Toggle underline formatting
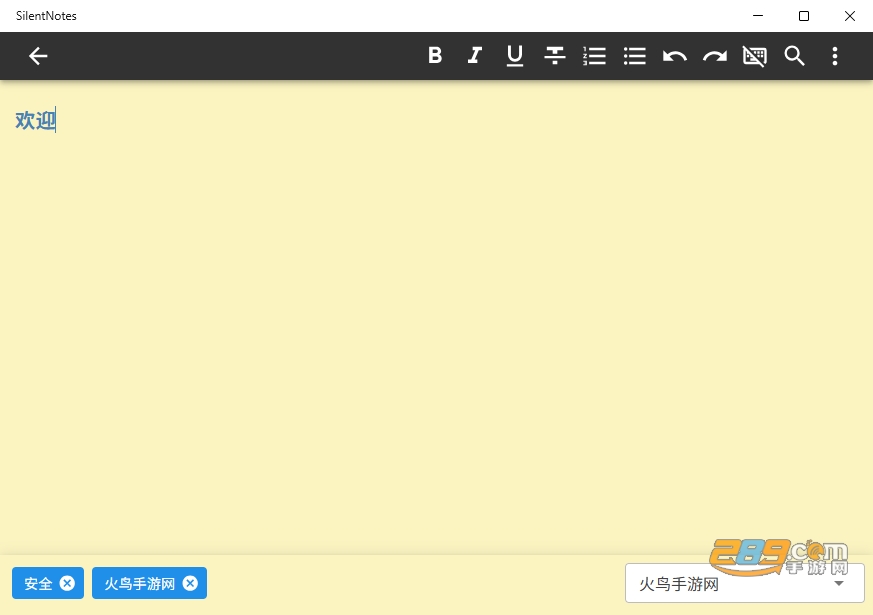 point(514,56)
